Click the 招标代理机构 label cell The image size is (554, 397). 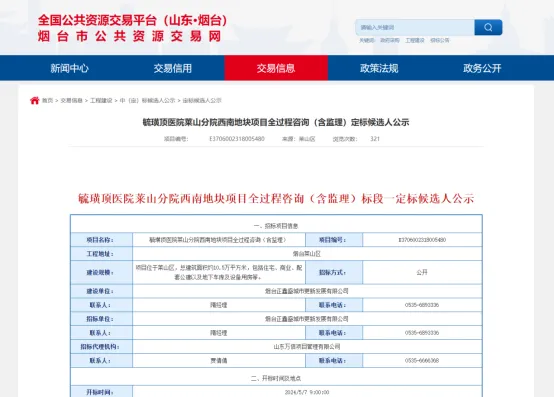click(x=101, y=346)
